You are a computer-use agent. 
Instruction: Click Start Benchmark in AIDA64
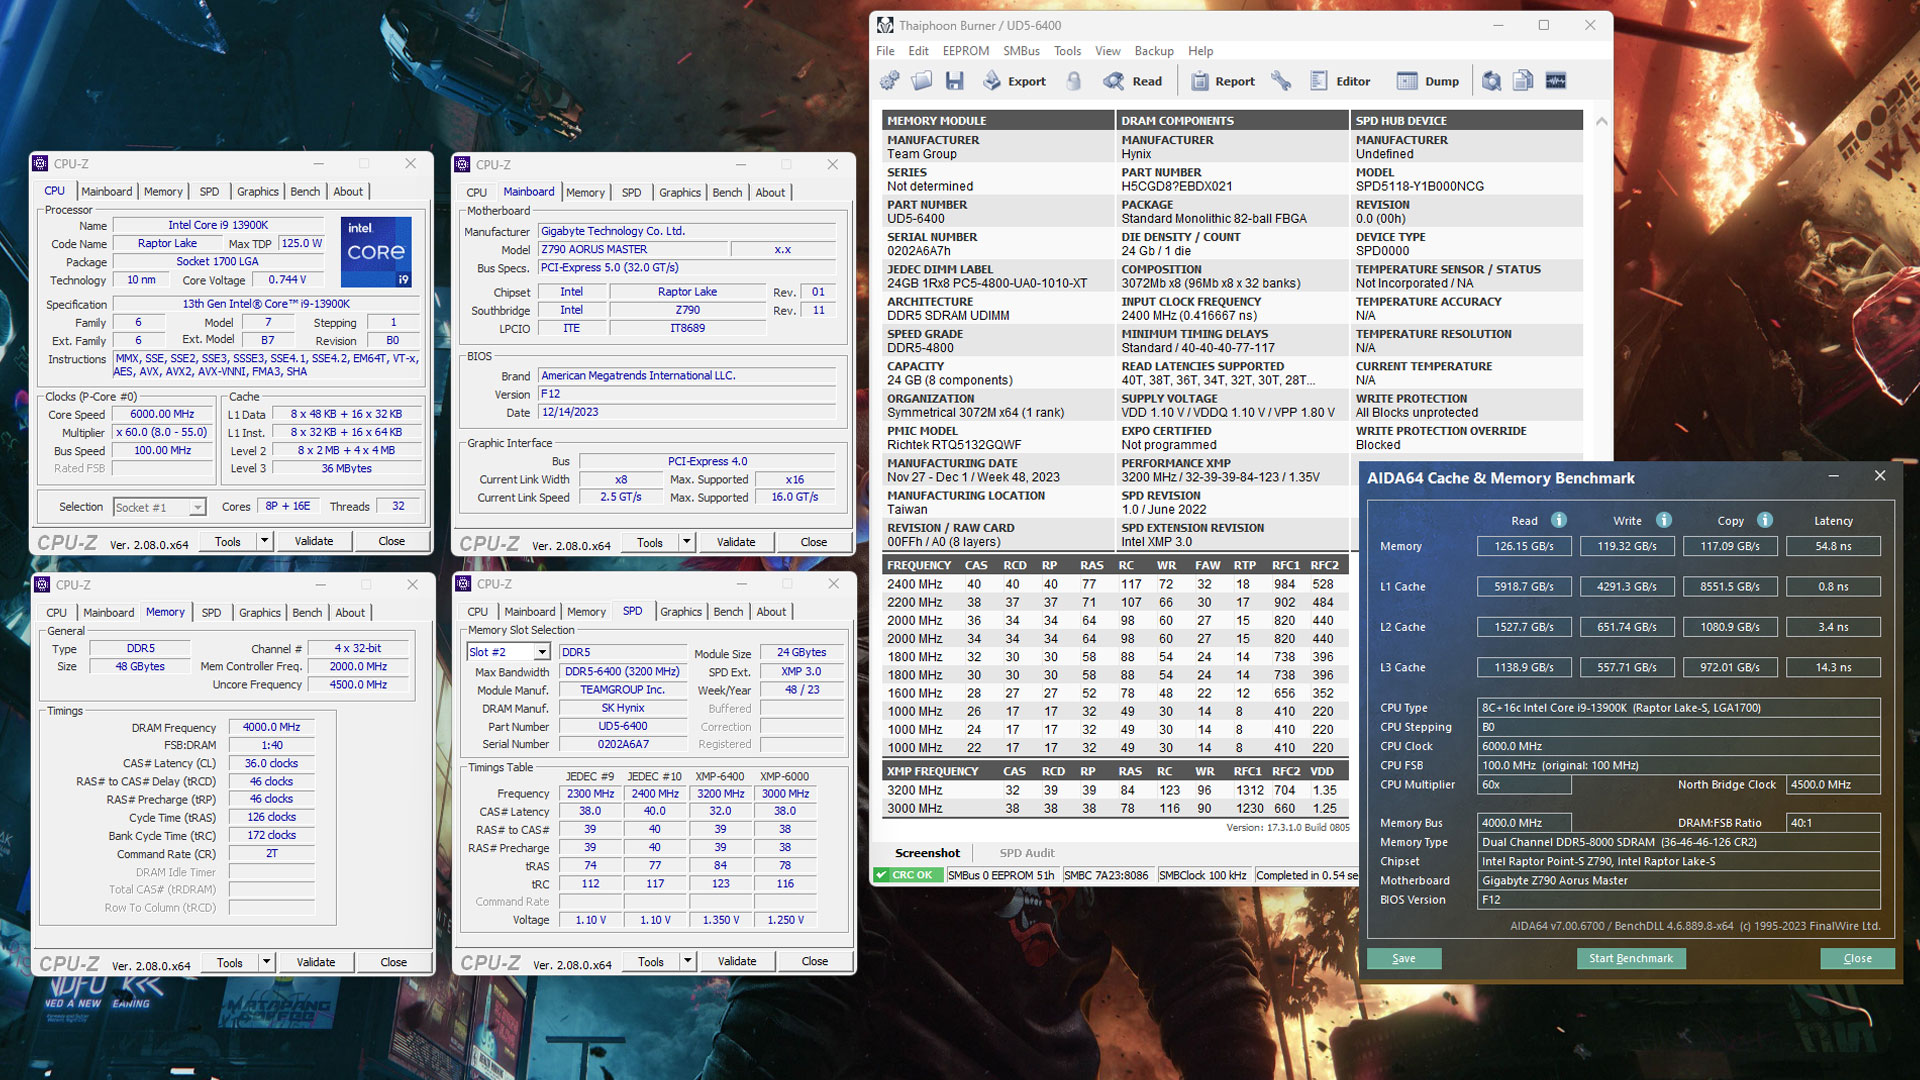(1631, 958)
